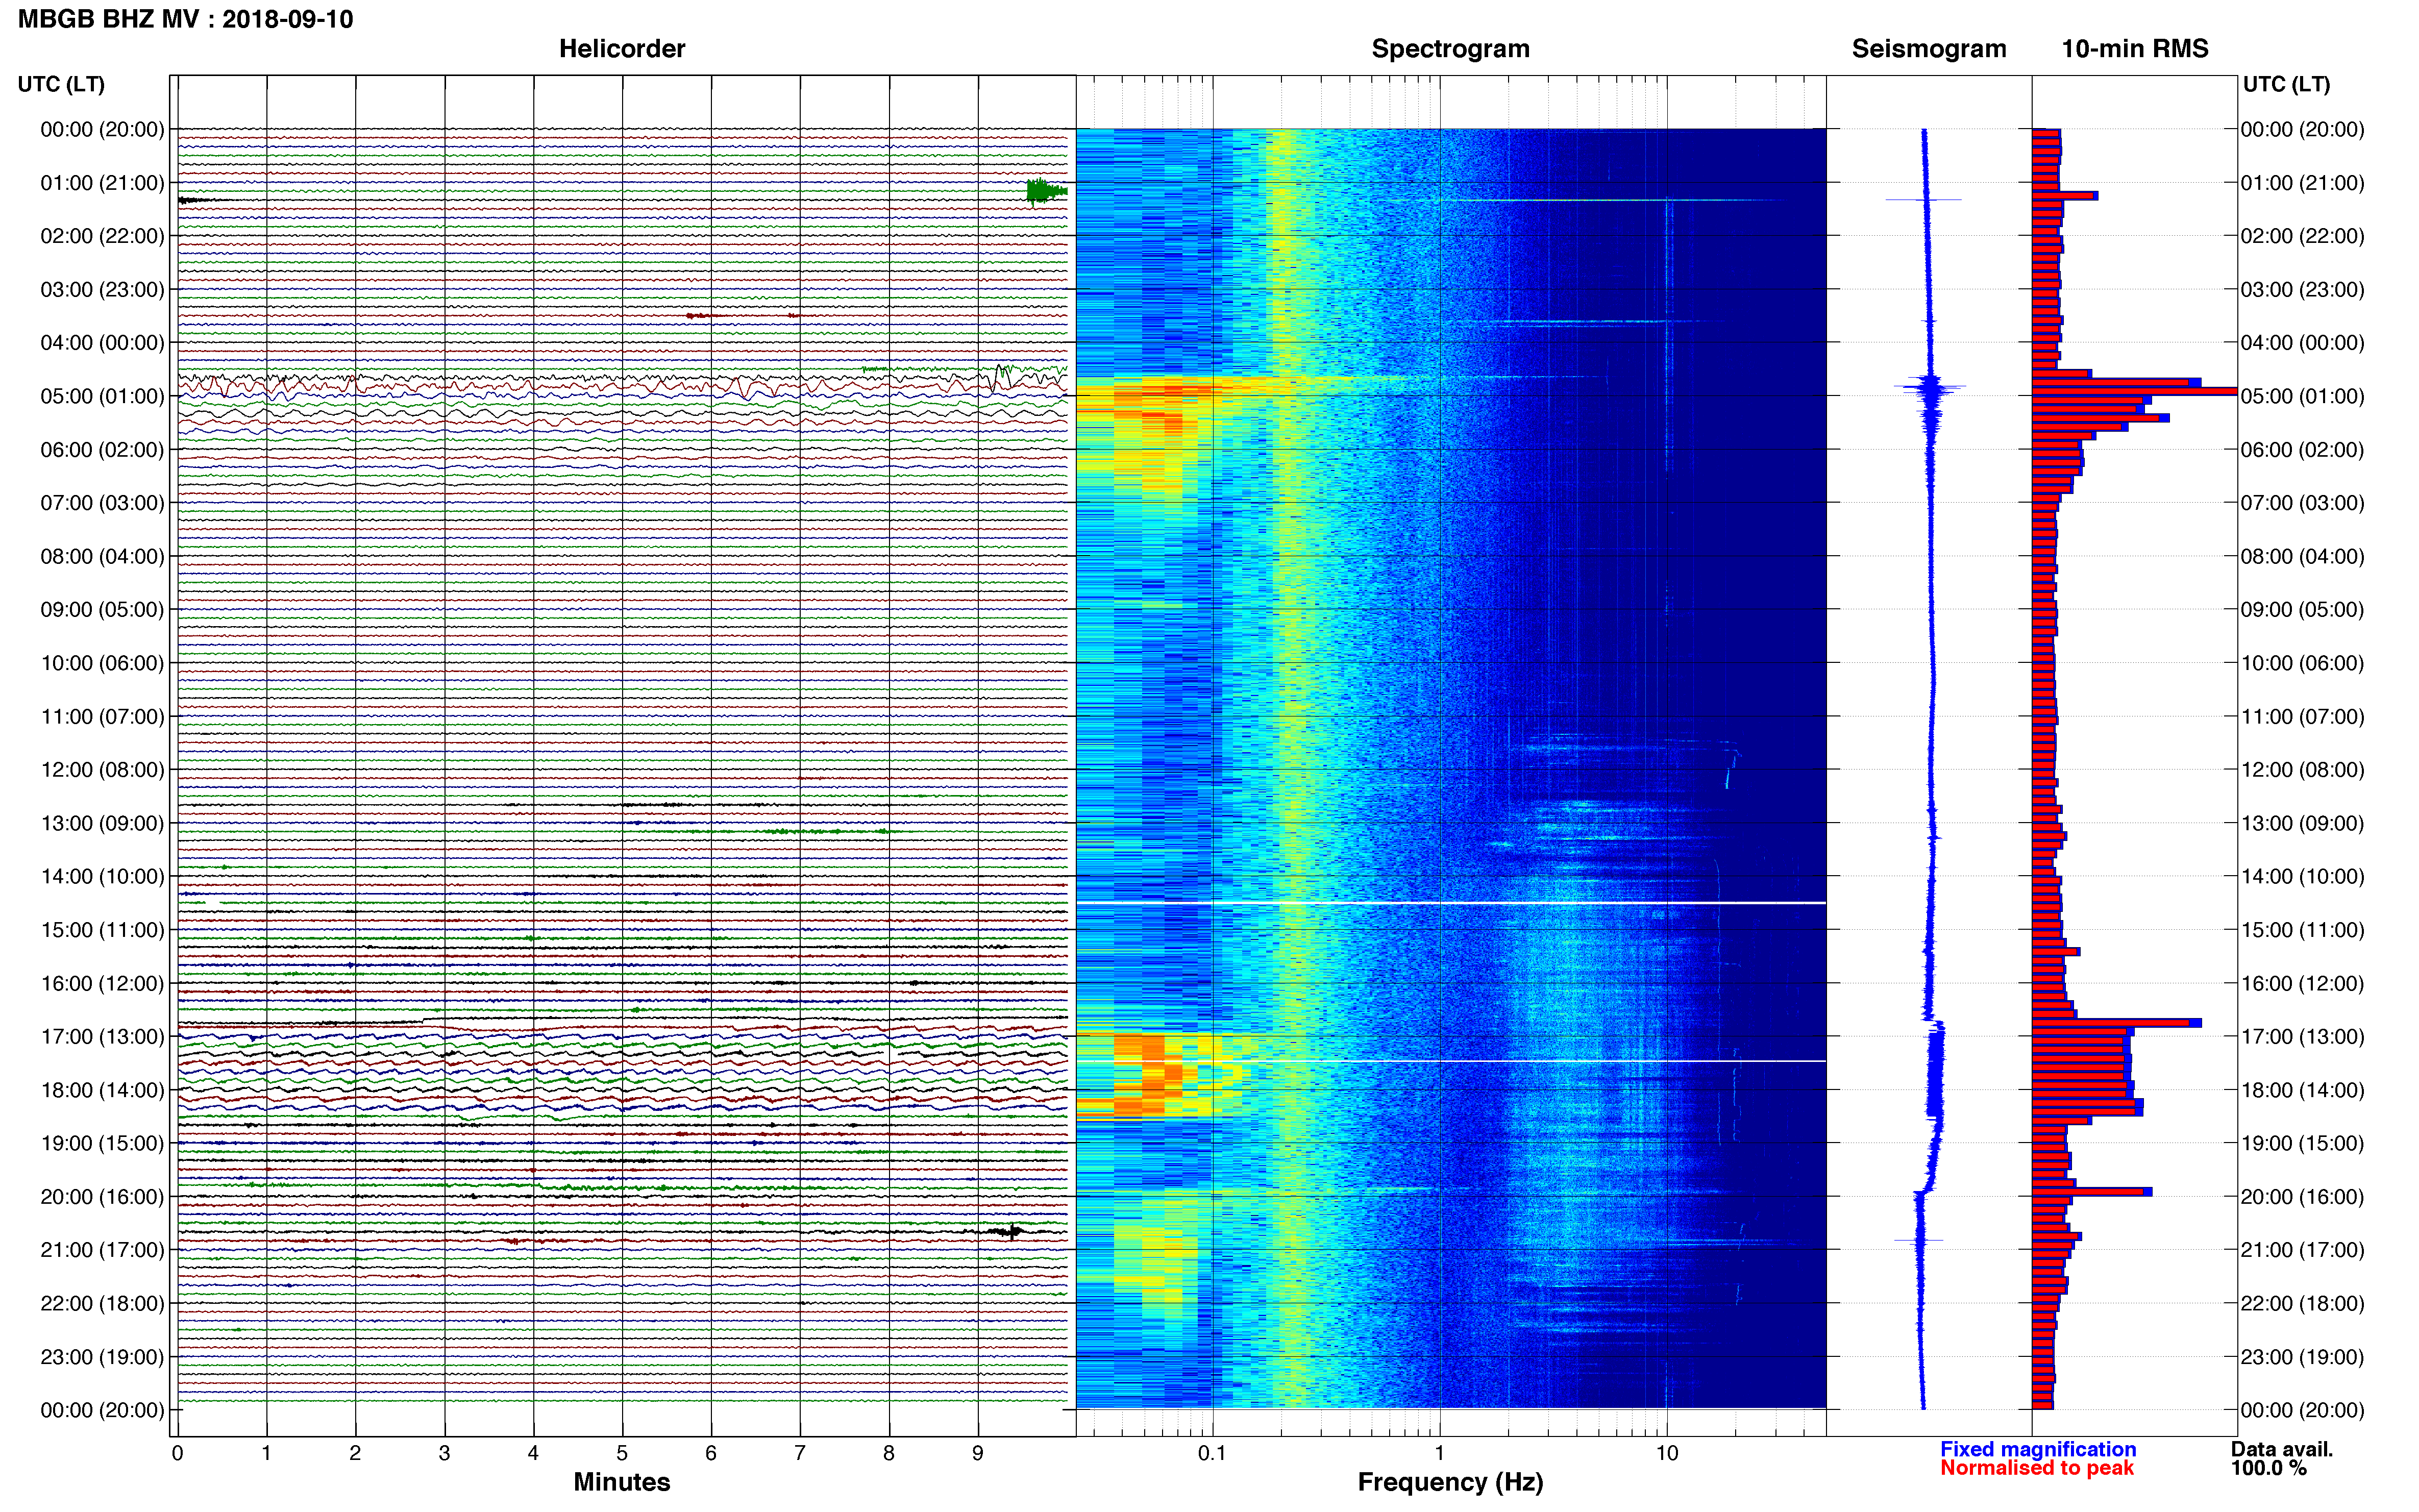Click the title 'MBGB BHZ MV : 2018-09-10'
This screenshot has width=2419, height=1512.
click(x=185, y=19)
